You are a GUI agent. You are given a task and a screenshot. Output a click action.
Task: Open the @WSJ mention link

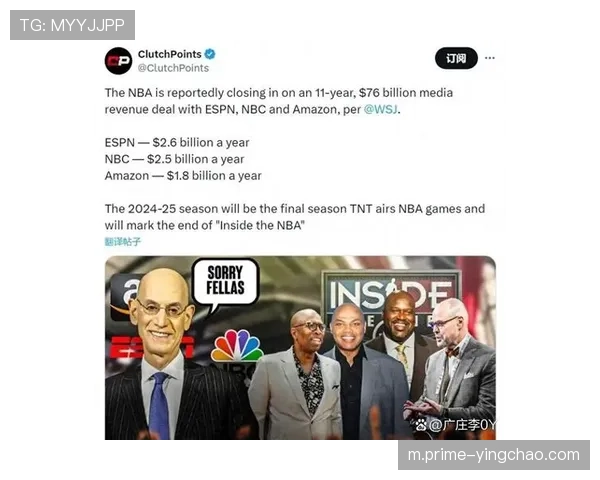380,109
